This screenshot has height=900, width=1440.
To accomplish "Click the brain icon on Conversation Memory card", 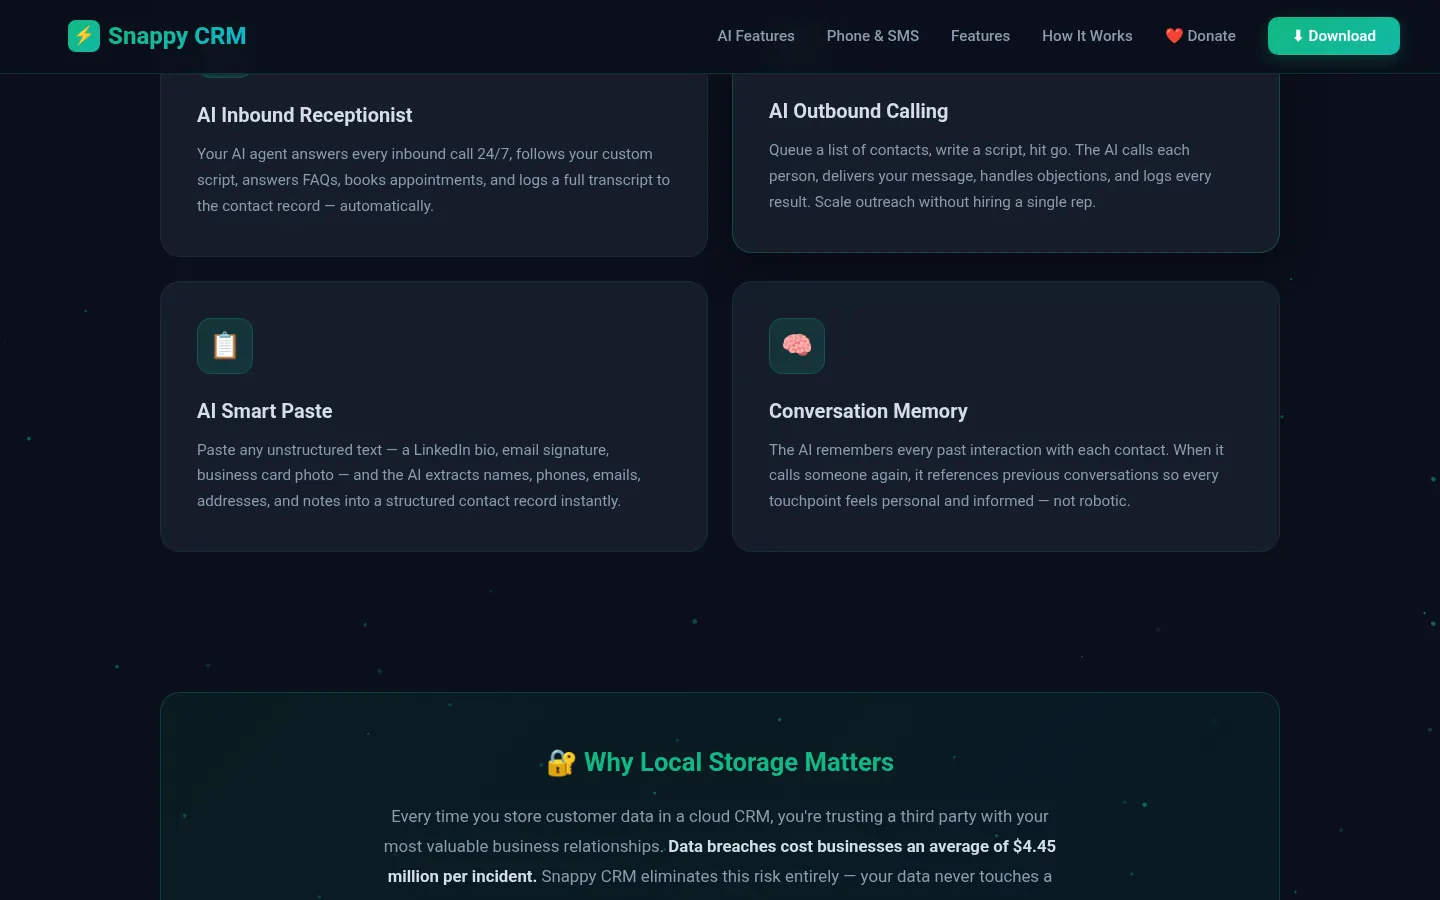I will coord(797,346).
